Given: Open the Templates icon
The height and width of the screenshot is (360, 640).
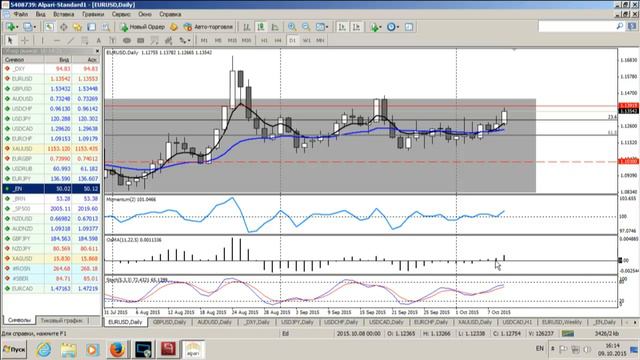Looking at the screenshot, I should [x=409, y=27].
